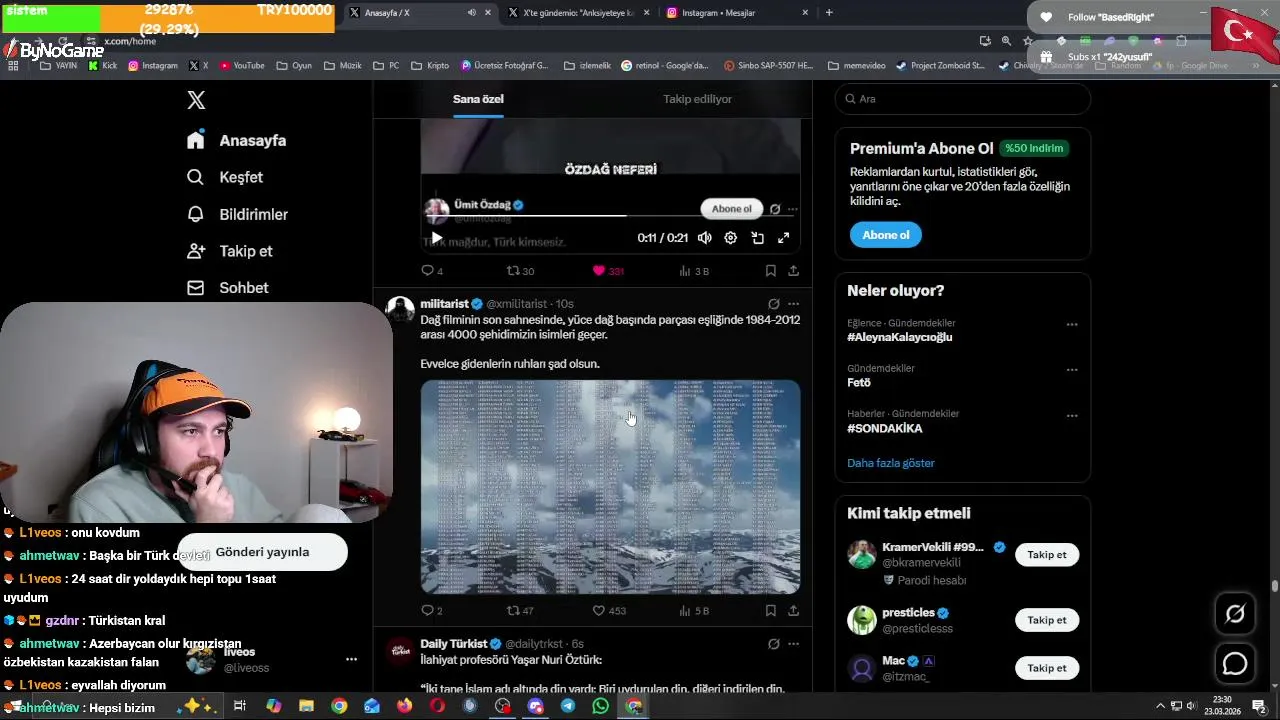Open Anasayfa from the sidebar

click(x=237, y=141)
